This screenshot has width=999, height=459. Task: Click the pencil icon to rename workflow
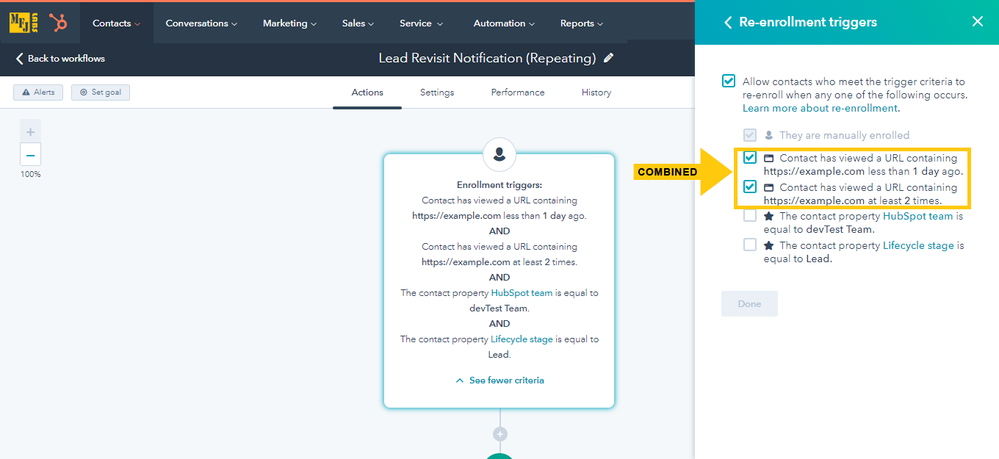[x=608, y=58]
